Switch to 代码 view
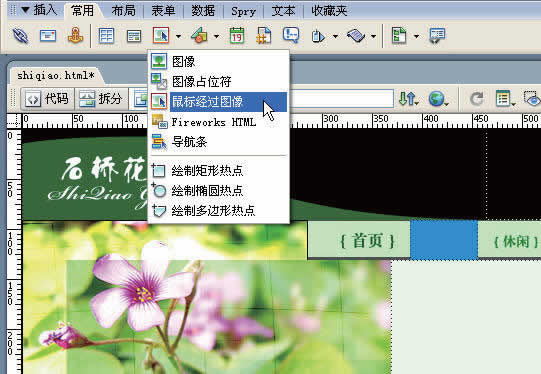This screenshot has height=374, width=541. pos(48,99)
